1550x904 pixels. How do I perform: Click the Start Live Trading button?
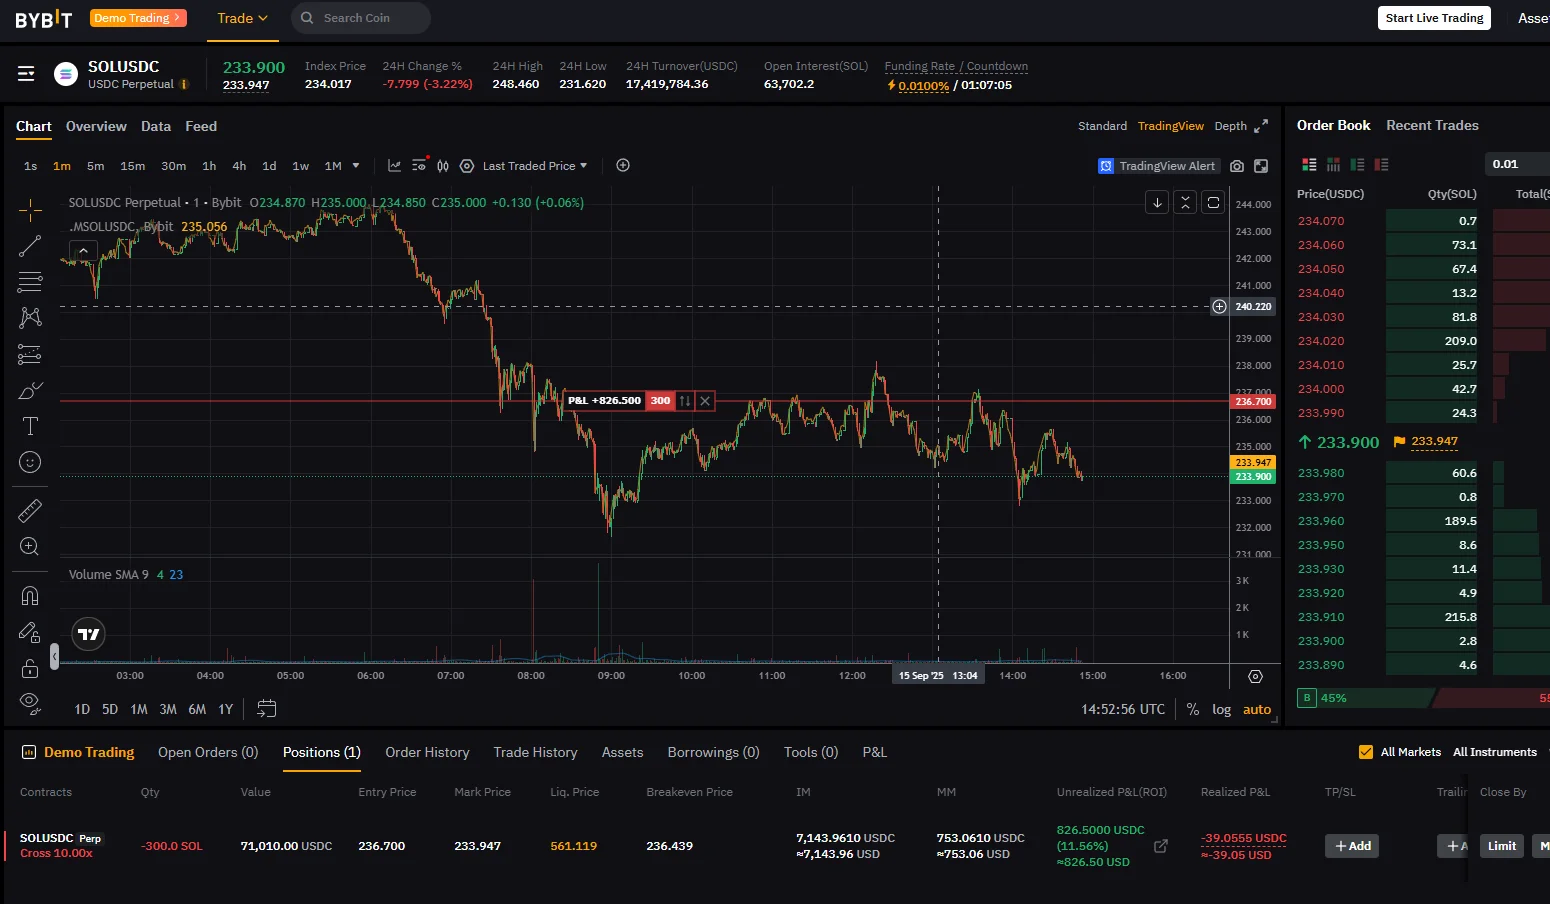1434,18
